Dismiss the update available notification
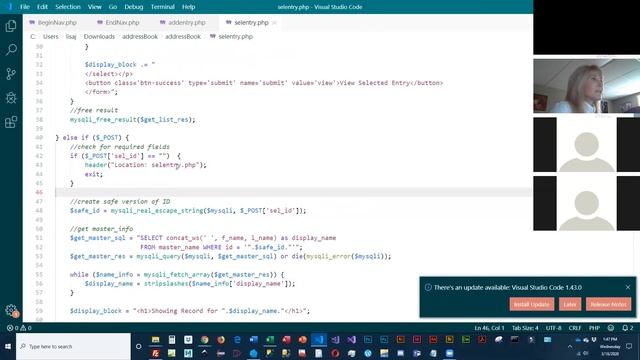This screenshot has width=640, height=360. [628, 287]
